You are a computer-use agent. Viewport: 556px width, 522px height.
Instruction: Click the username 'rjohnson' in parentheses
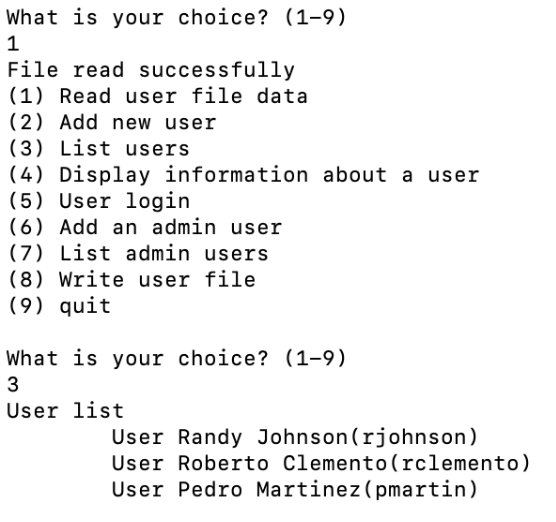point(414,438)
